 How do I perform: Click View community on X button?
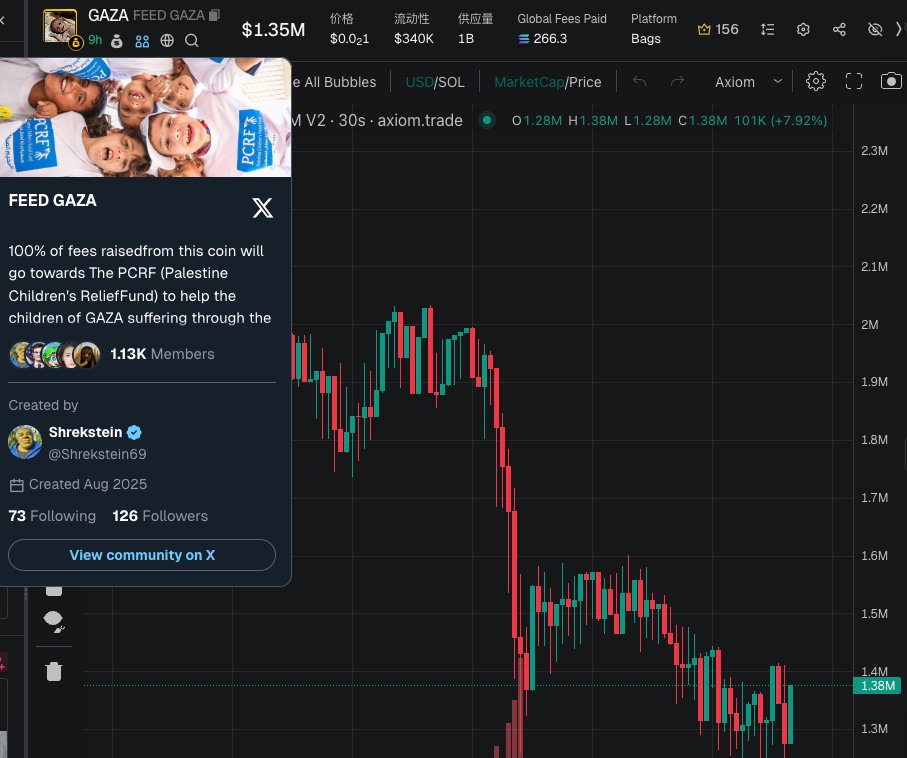click(142, 555)
